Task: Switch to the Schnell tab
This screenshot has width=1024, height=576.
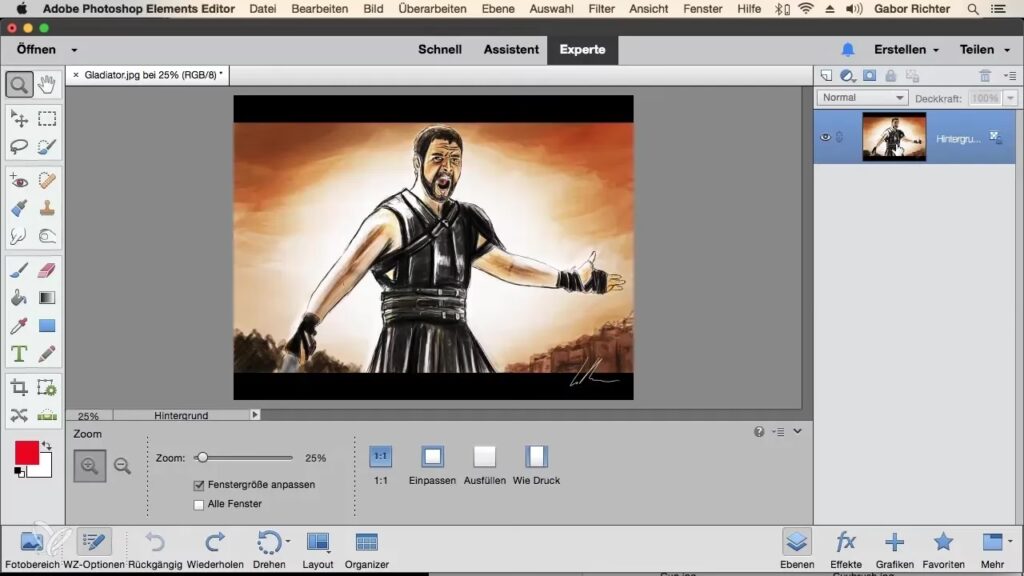Action: [x=440, y=49]
